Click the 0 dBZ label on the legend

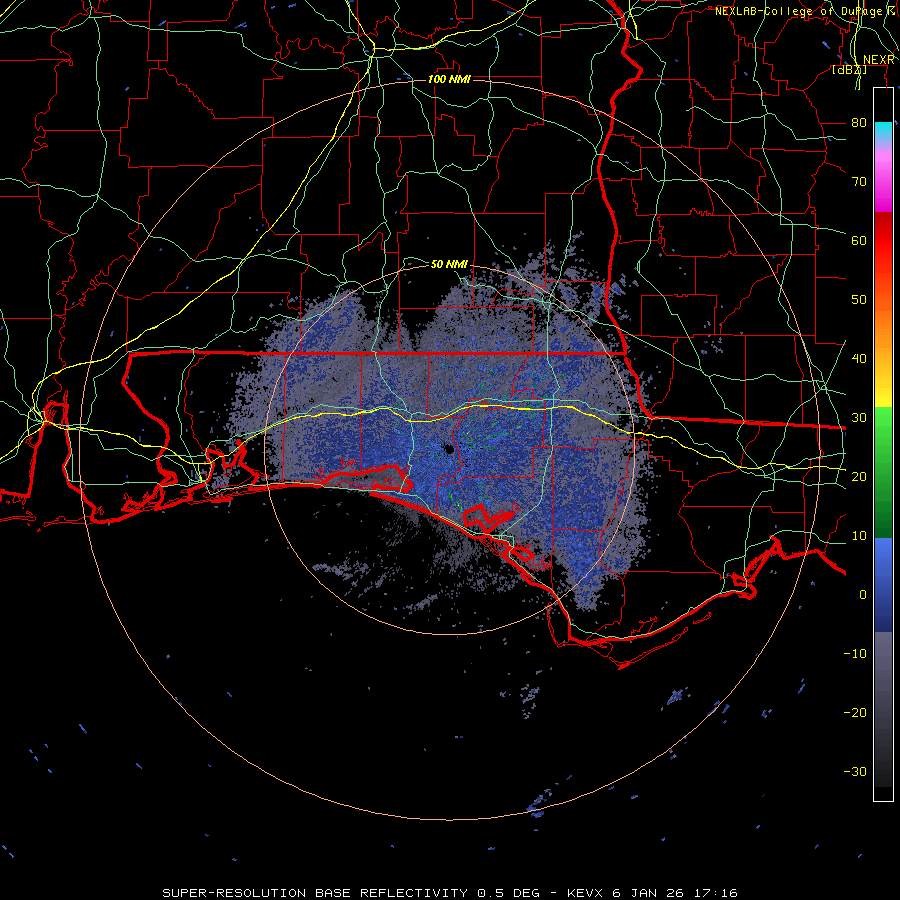(863, 595)
